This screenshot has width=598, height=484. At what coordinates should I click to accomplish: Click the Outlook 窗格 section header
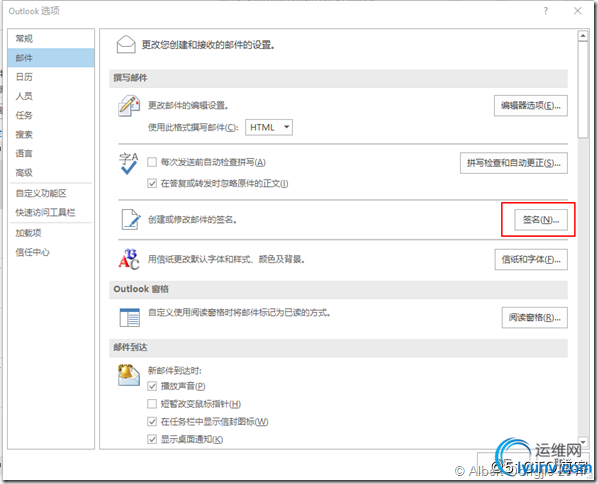338,289
